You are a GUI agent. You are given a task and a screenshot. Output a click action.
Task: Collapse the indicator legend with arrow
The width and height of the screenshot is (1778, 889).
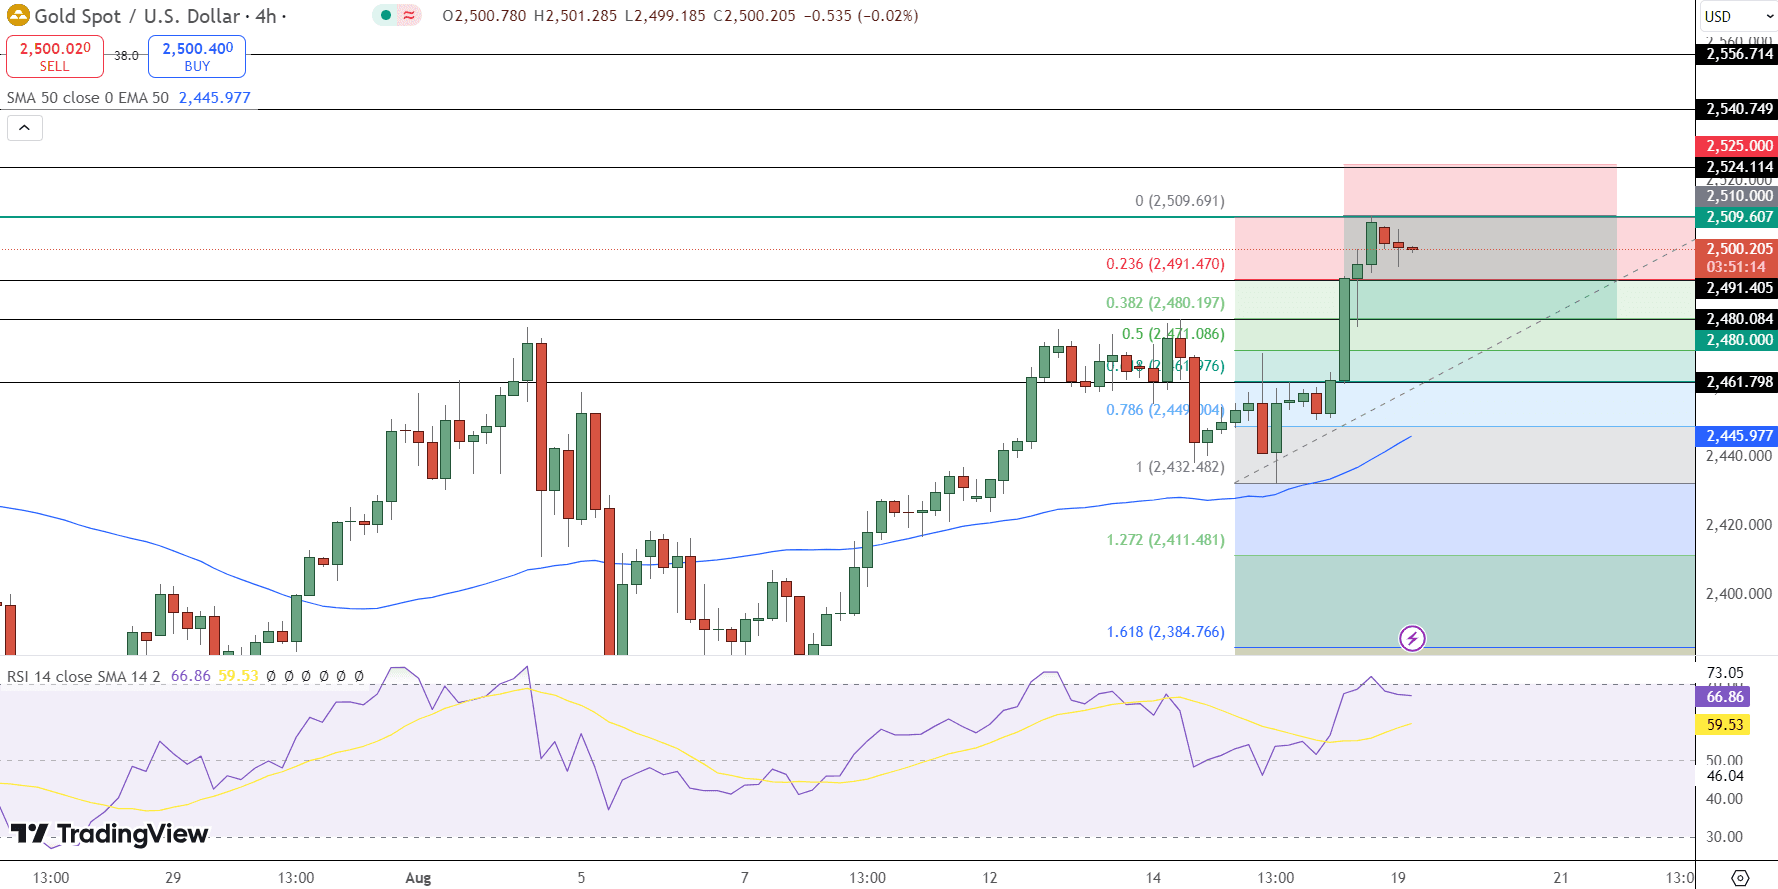pos(25,128)
